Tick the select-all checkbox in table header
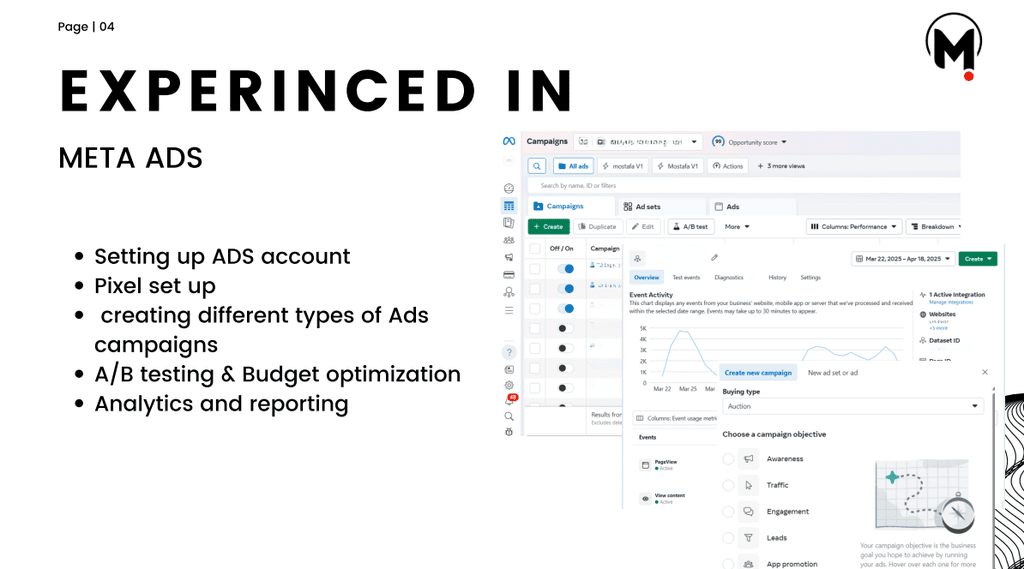 (x=535, y=248)
